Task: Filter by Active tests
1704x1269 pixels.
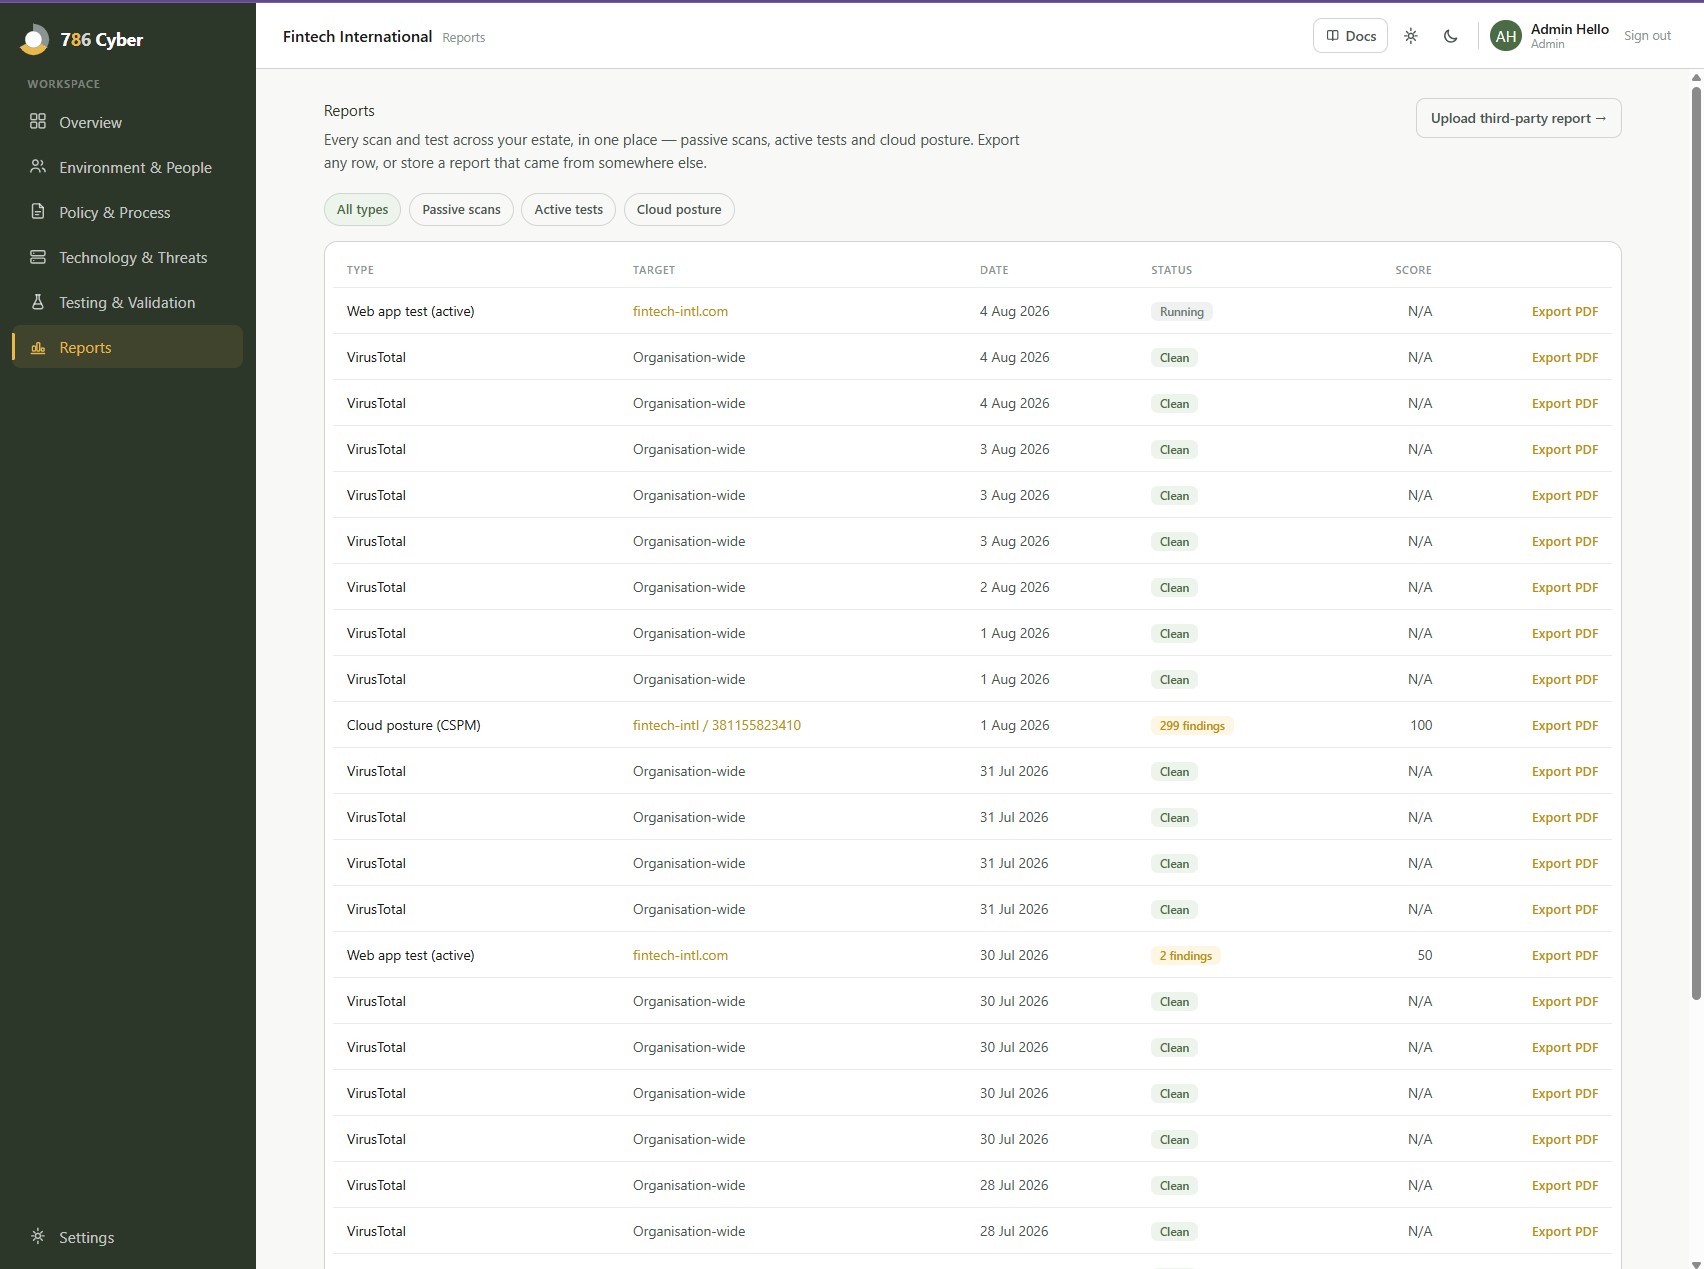Action: click(x=568, y=209)
